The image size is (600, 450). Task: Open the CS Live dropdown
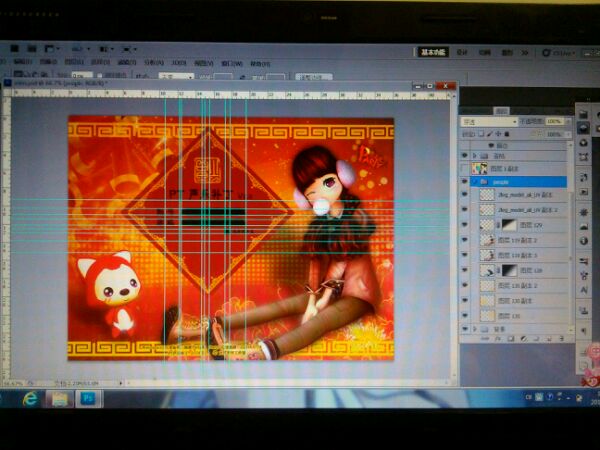[x=558, y=53]
